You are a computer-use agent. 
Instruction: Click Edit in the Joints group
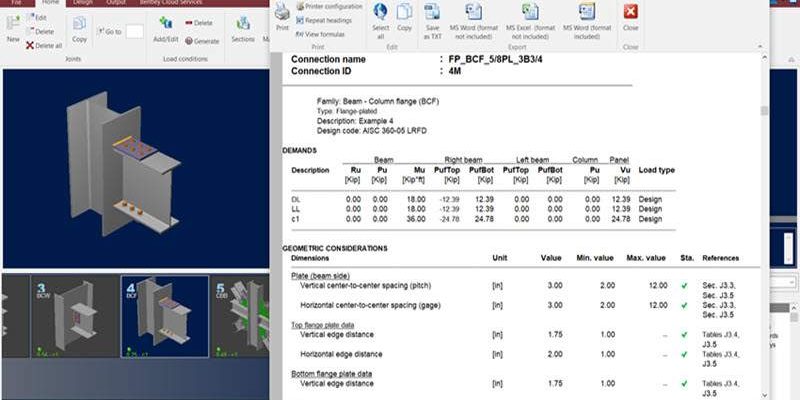36,17
